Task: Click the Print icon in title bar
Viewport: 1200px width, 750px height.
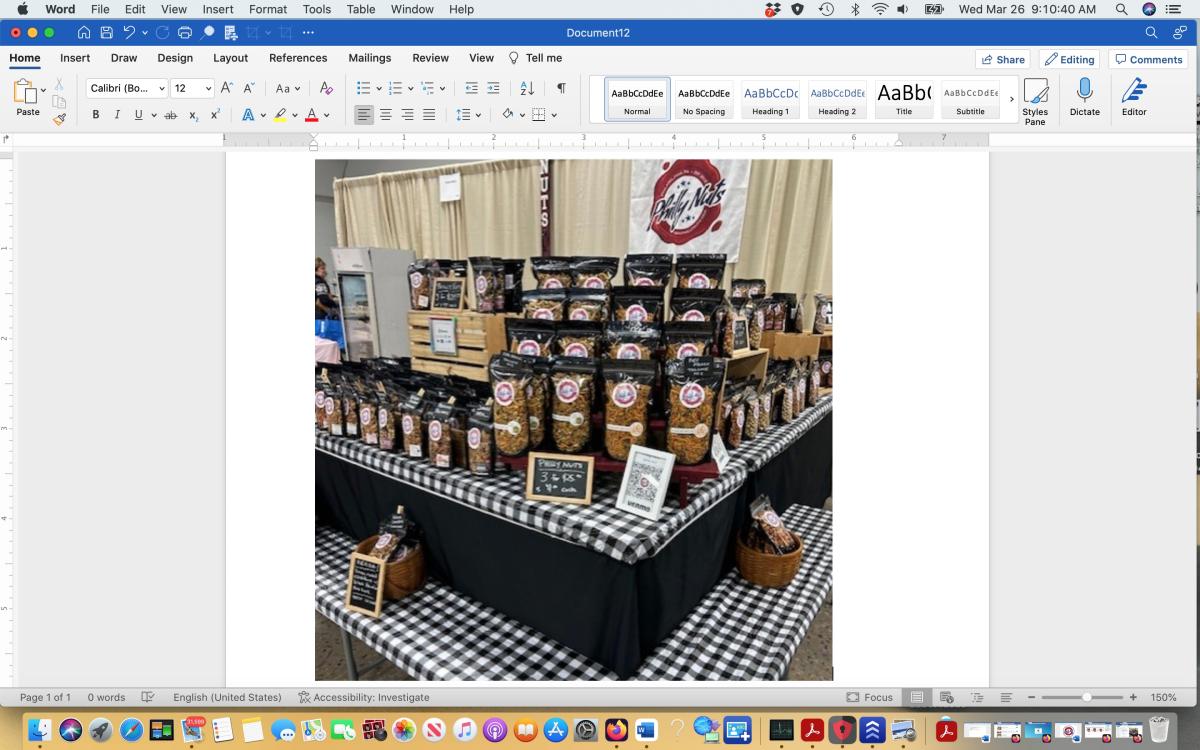Action: [x=185, y=32]
